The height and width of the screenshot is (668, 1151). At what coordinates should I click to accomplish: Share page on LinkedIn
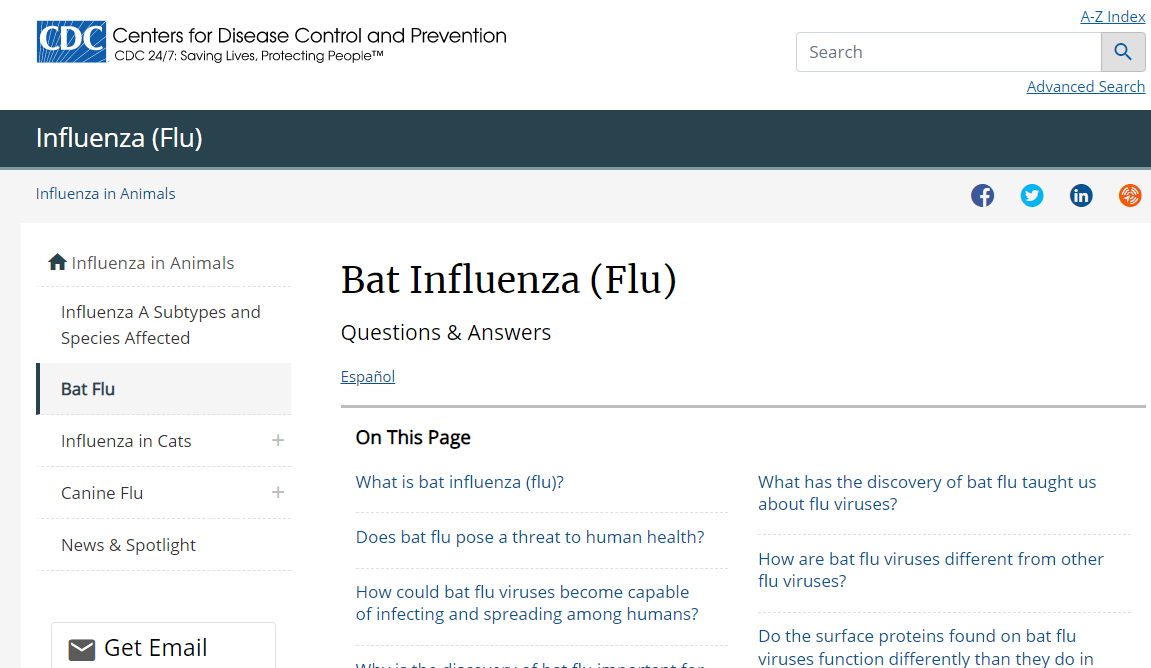click(1081, 195)
